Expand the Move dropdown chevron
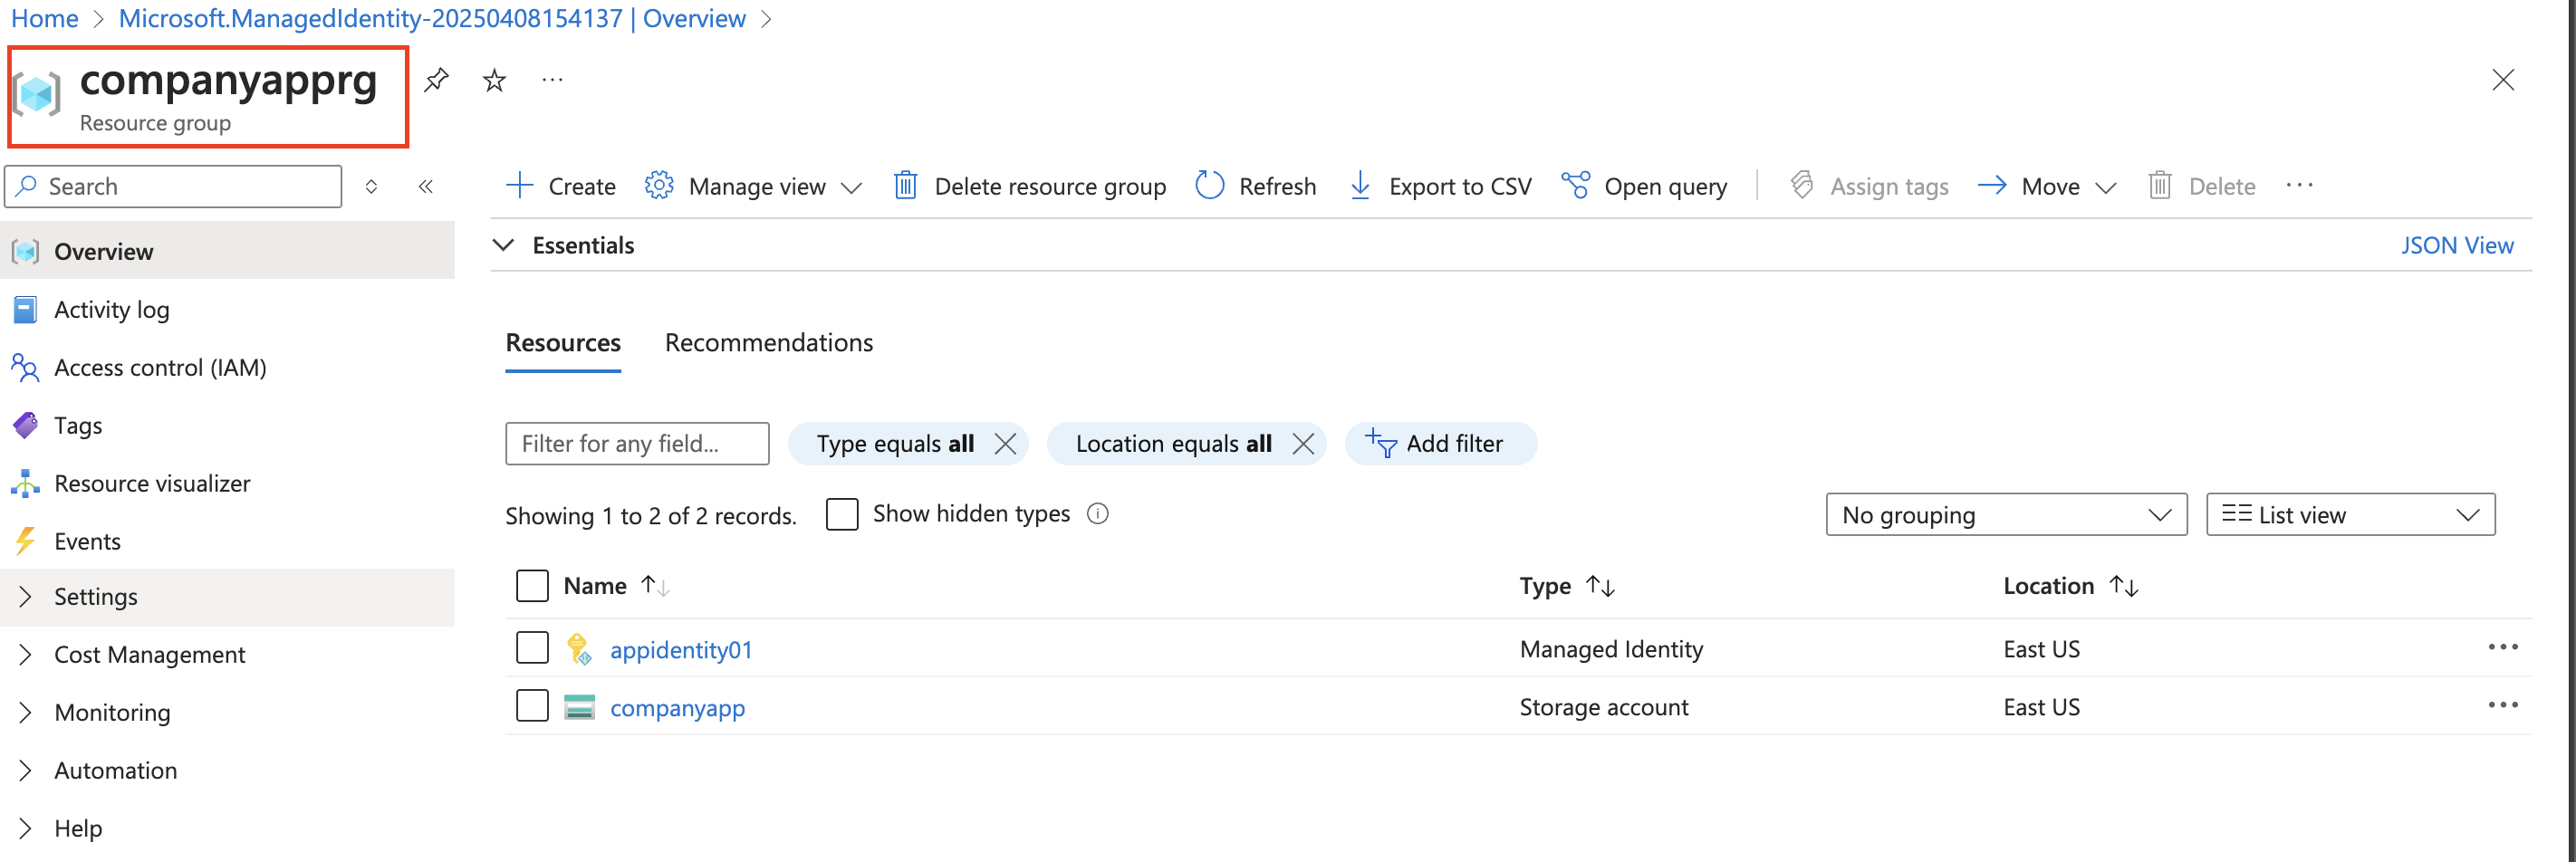2576x862 pixels. (x=2105, y=187)
